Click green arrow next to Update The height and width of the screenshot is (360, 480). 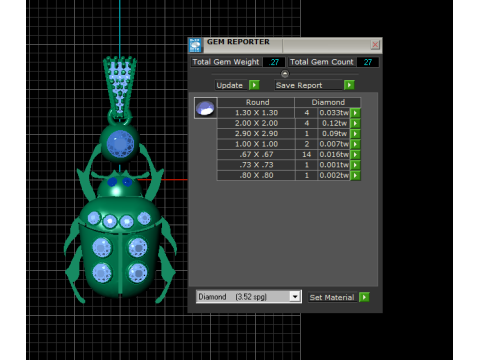pos(254,85)
